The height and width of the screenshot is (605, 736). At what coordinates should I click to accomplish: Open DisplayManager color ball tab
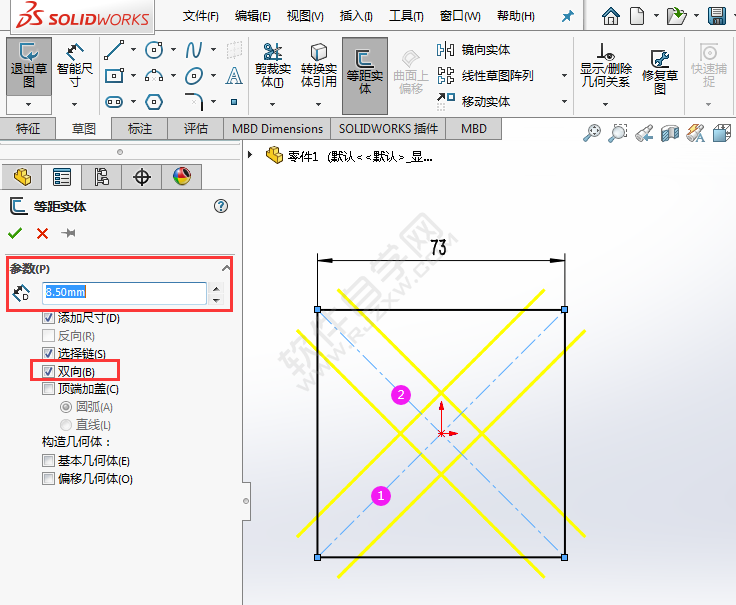(x=182, y=177)
